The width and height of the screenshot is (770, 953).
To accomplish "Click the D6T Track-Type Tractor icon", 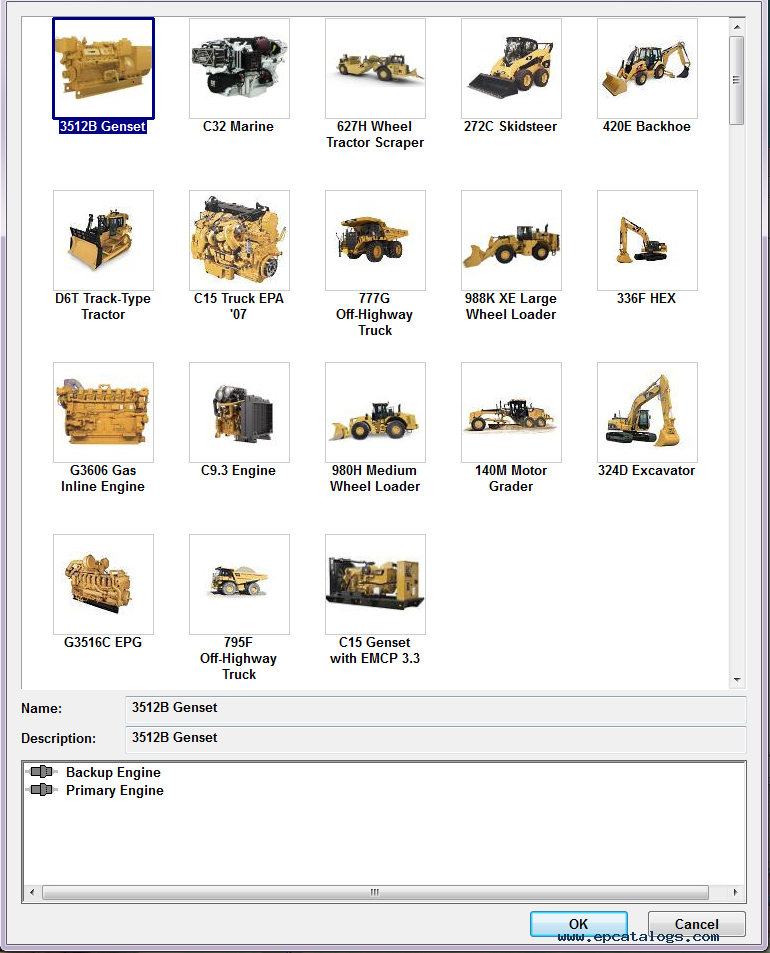I will coord(103,241).
